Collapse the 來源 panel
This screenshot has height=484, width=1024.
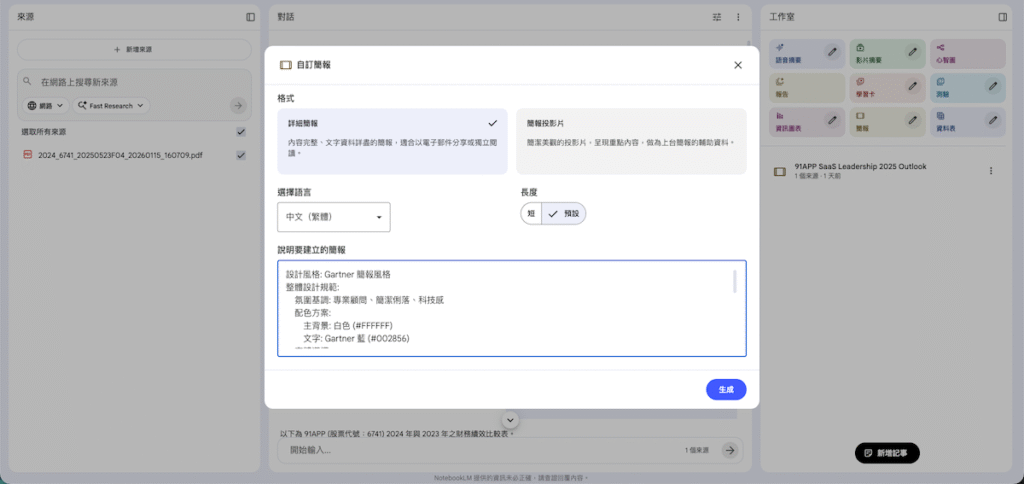coord(250,17)
